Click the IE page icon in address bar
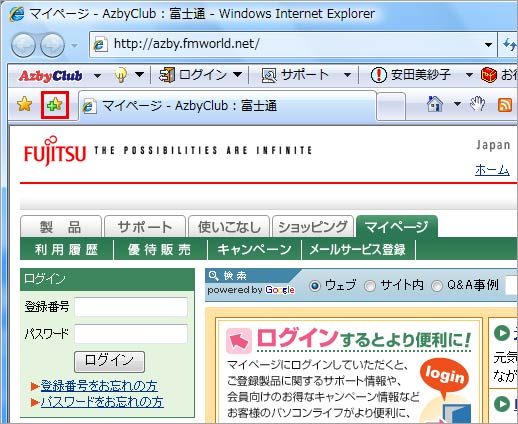Viewport: 518px width, 424px height. [x=100, y=44]
